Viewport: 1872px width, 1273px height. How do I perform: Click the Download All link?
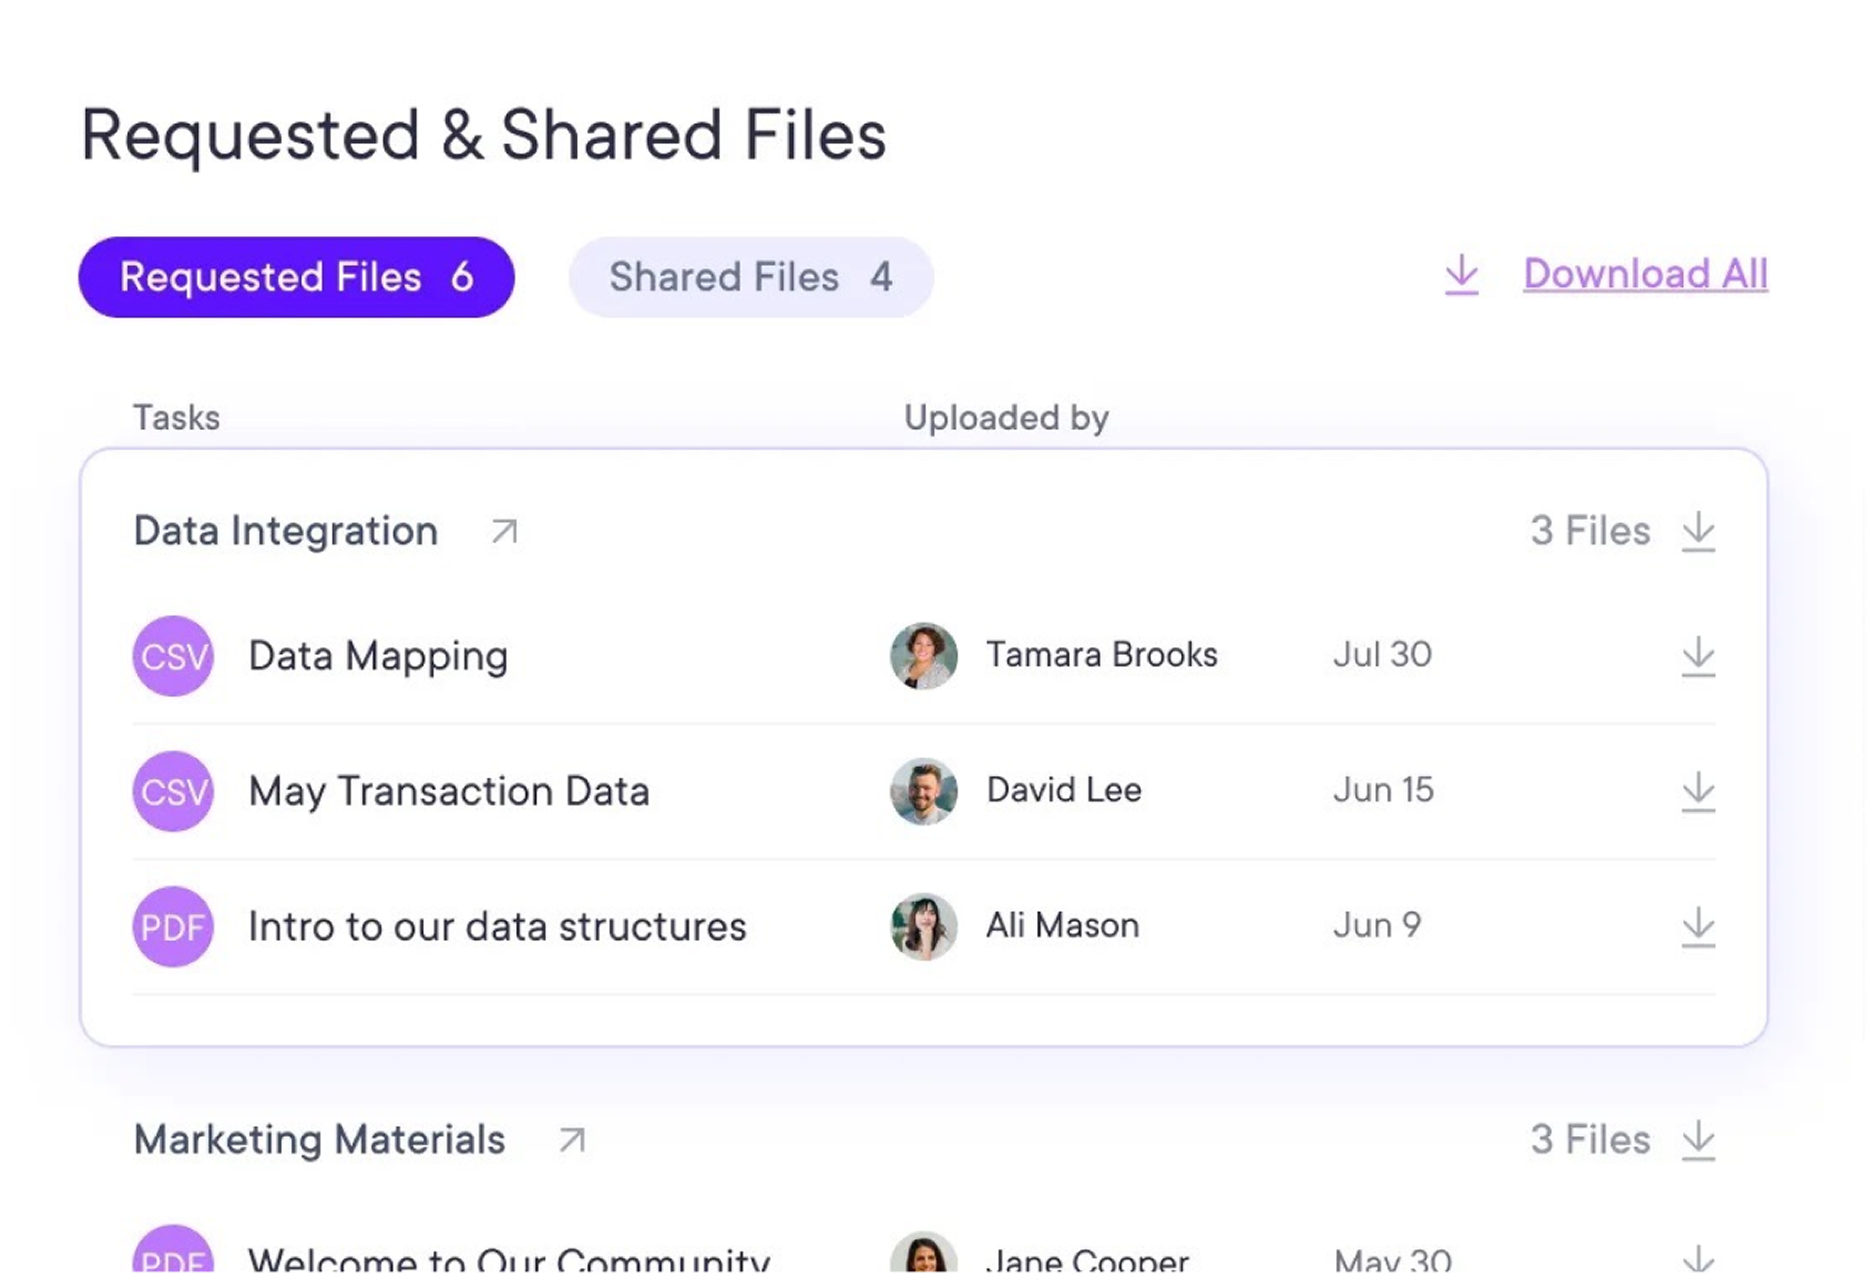click(1645, 274)
